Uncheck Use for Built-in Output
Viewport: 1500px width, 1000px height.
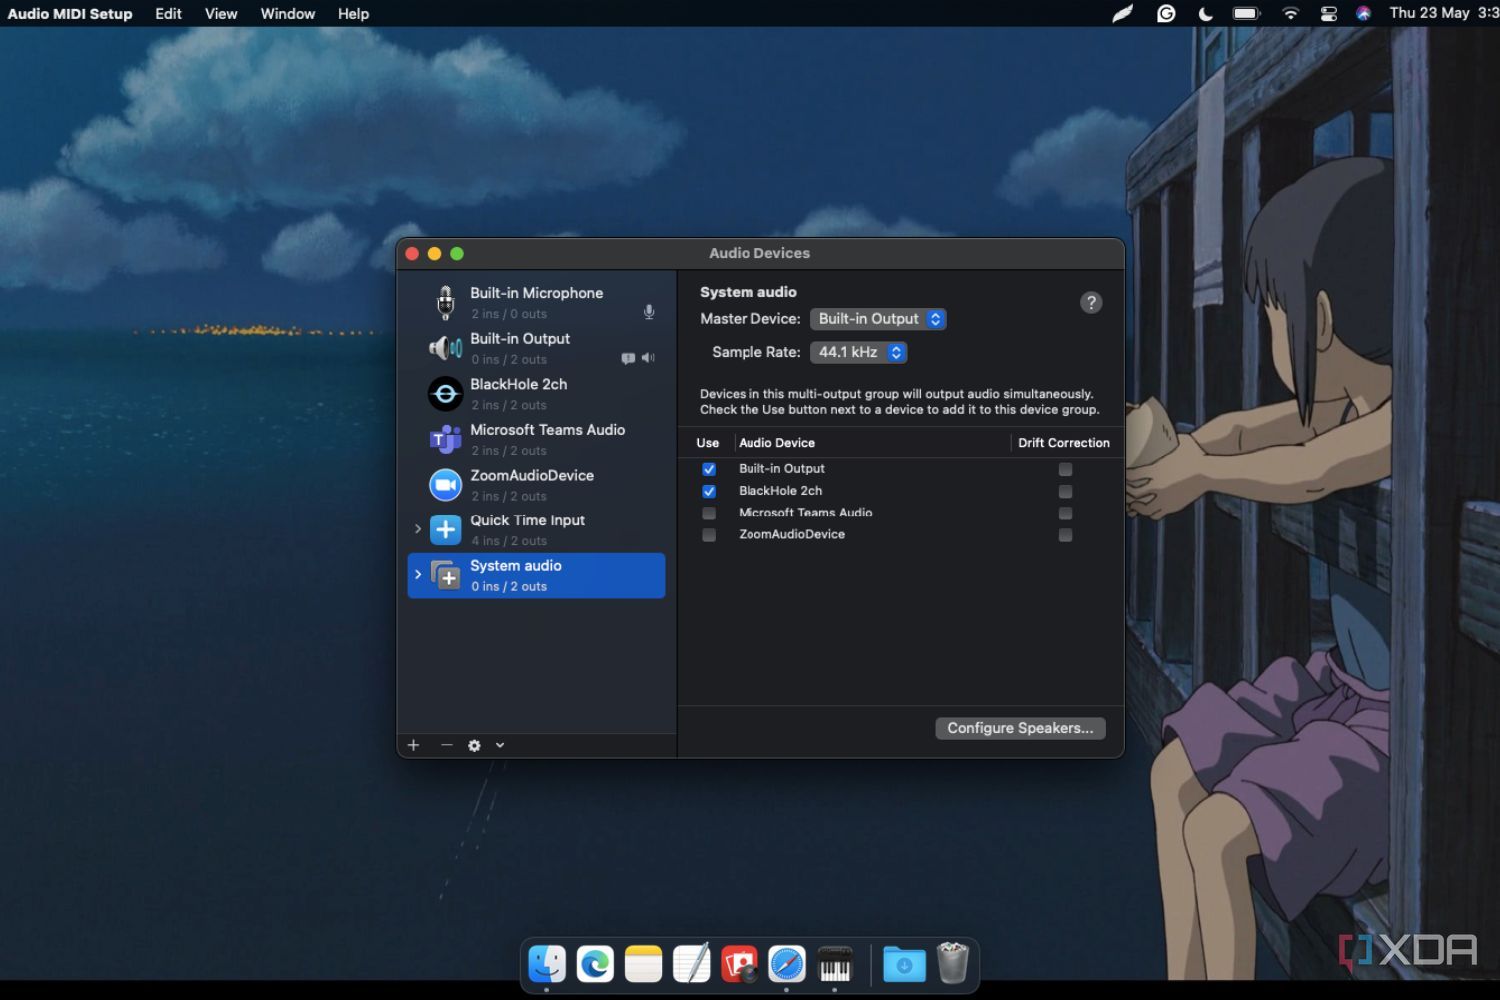coord(709,469)
